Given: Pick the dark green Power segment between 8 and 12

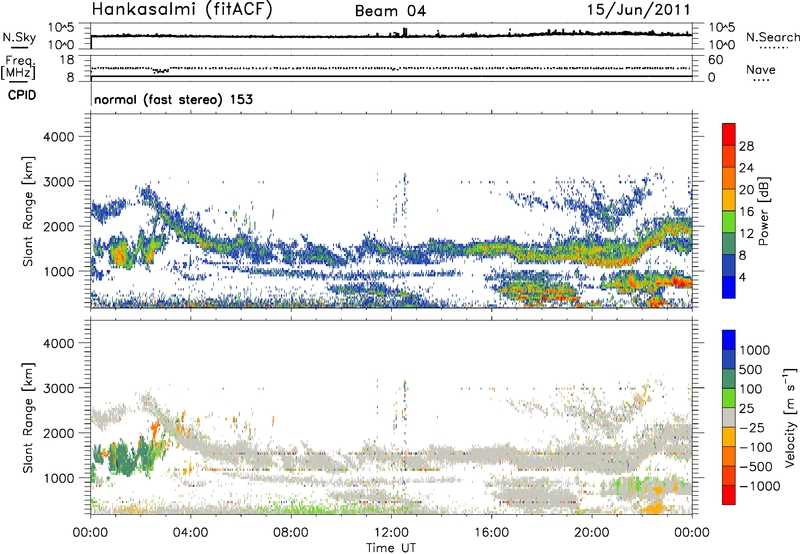Looking at the screenshot, I should coord(729,244).
